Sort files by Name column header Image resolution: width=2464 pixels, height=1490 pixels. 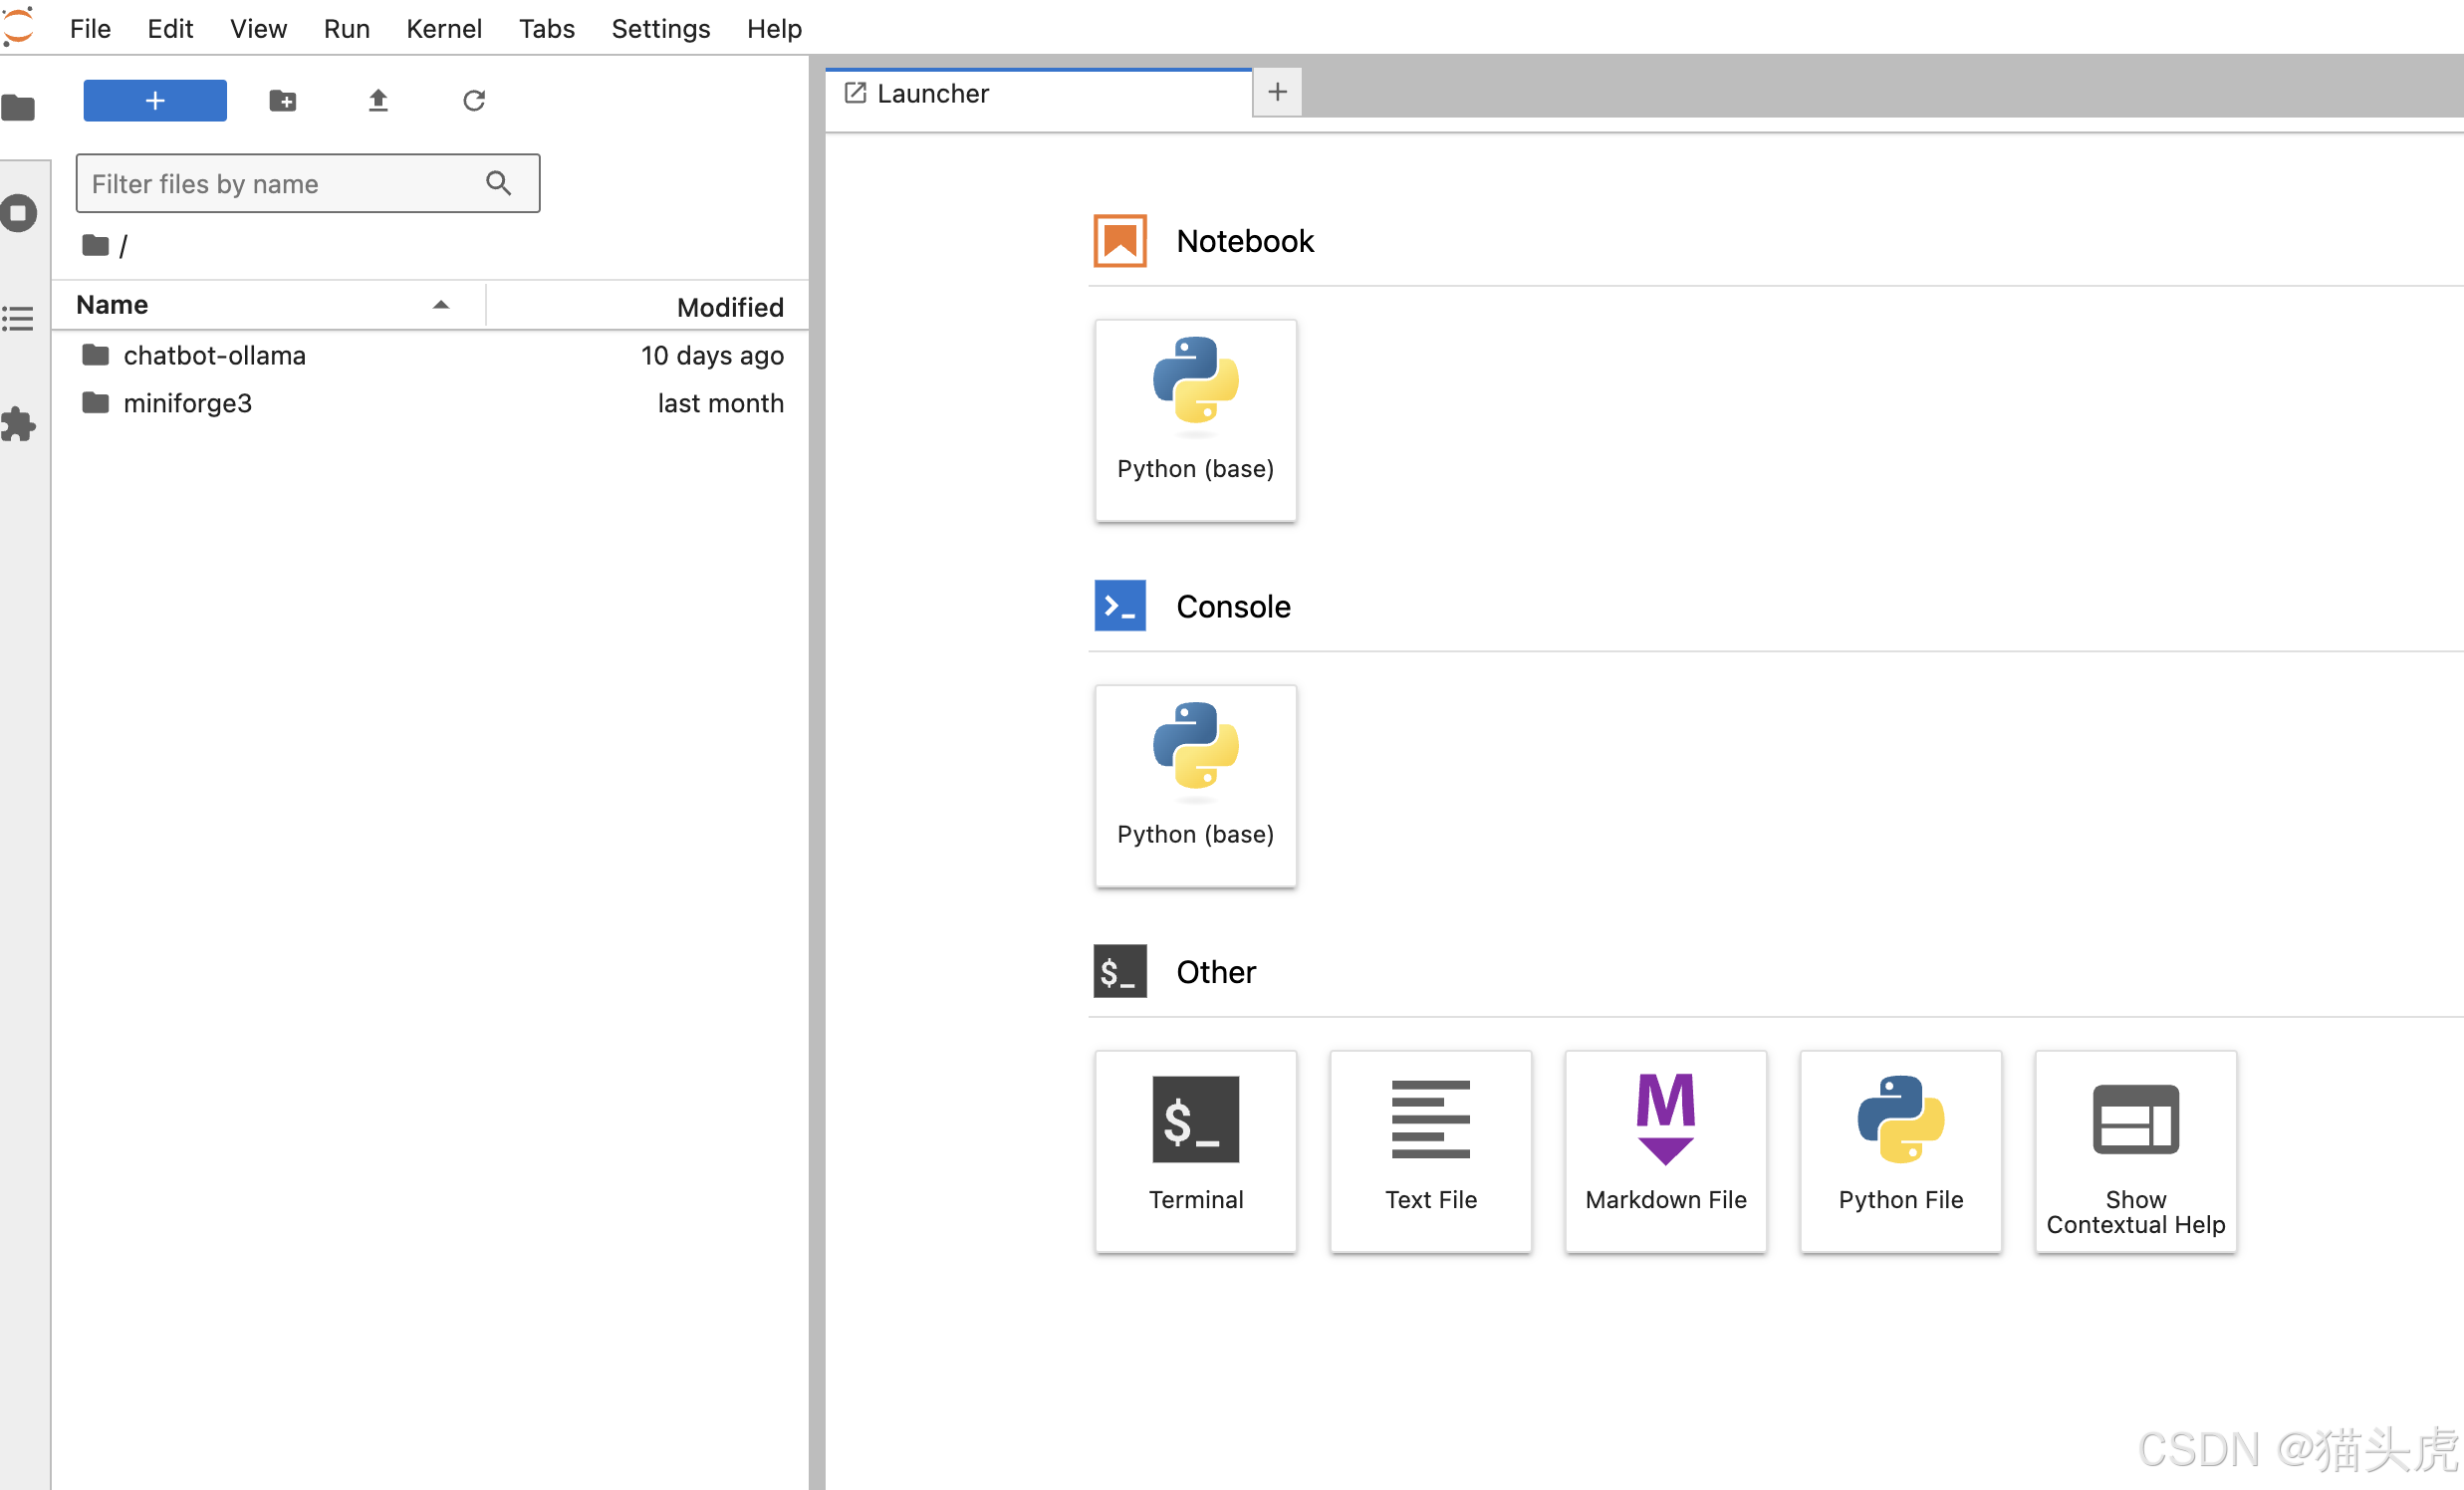112,305
